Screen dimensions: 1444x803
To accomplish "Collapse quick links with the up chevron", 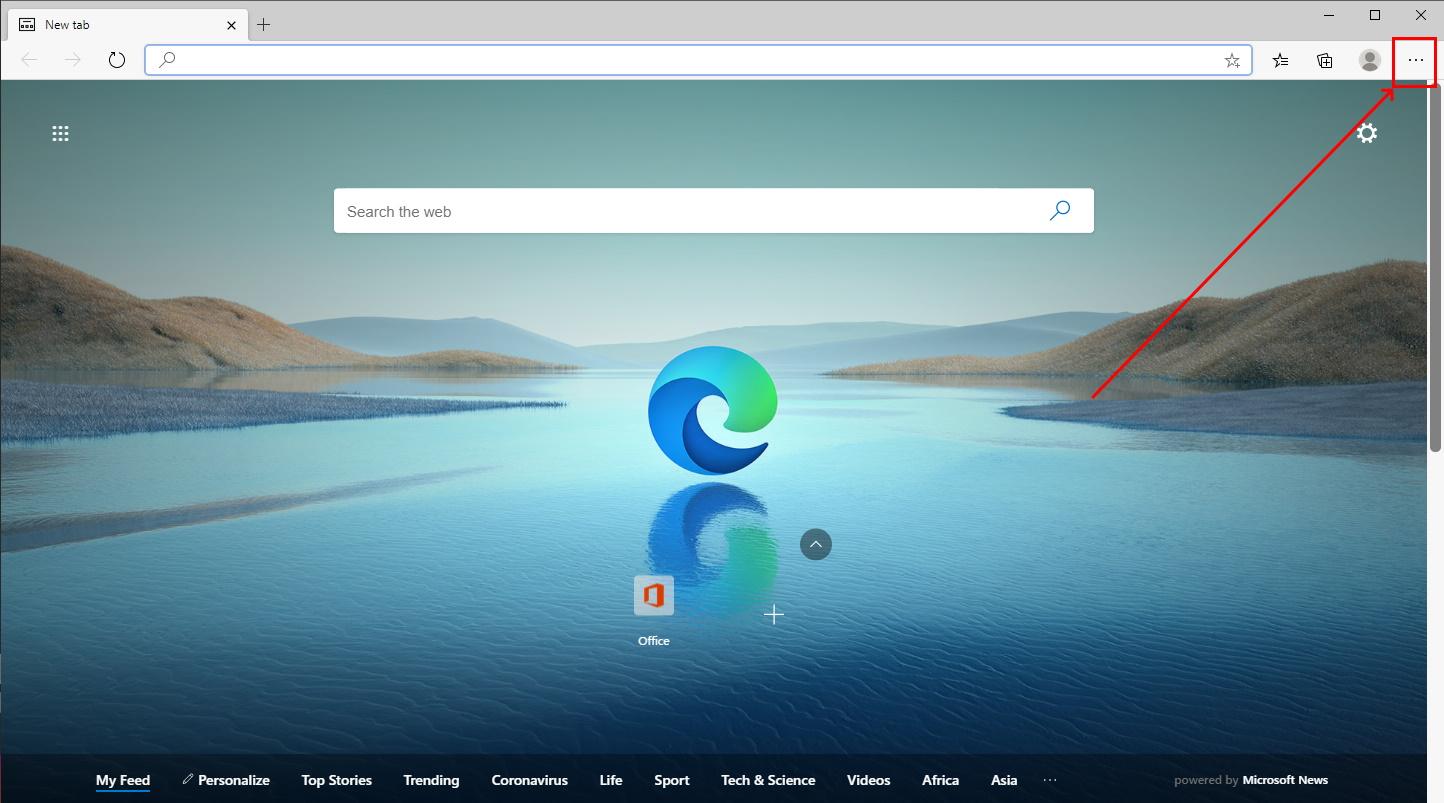I will pos(816,544).
